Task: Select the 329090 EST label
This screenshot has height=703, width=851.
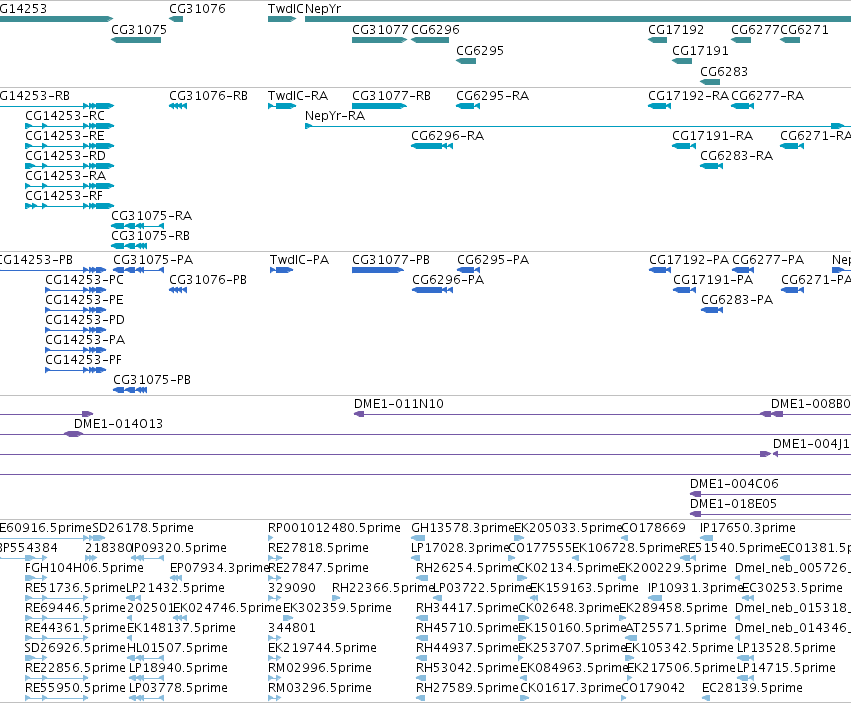Action: (x=292, y=588)
